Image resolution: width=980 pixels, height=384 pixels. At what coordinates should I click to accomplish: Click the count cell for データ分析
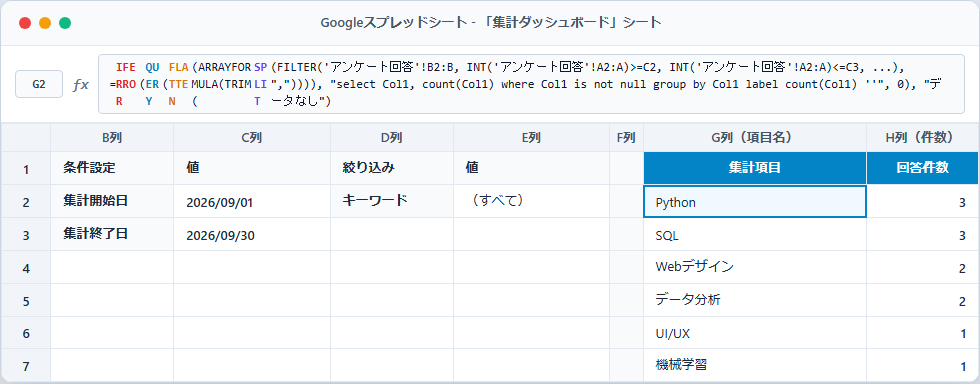tap(923, 300)
